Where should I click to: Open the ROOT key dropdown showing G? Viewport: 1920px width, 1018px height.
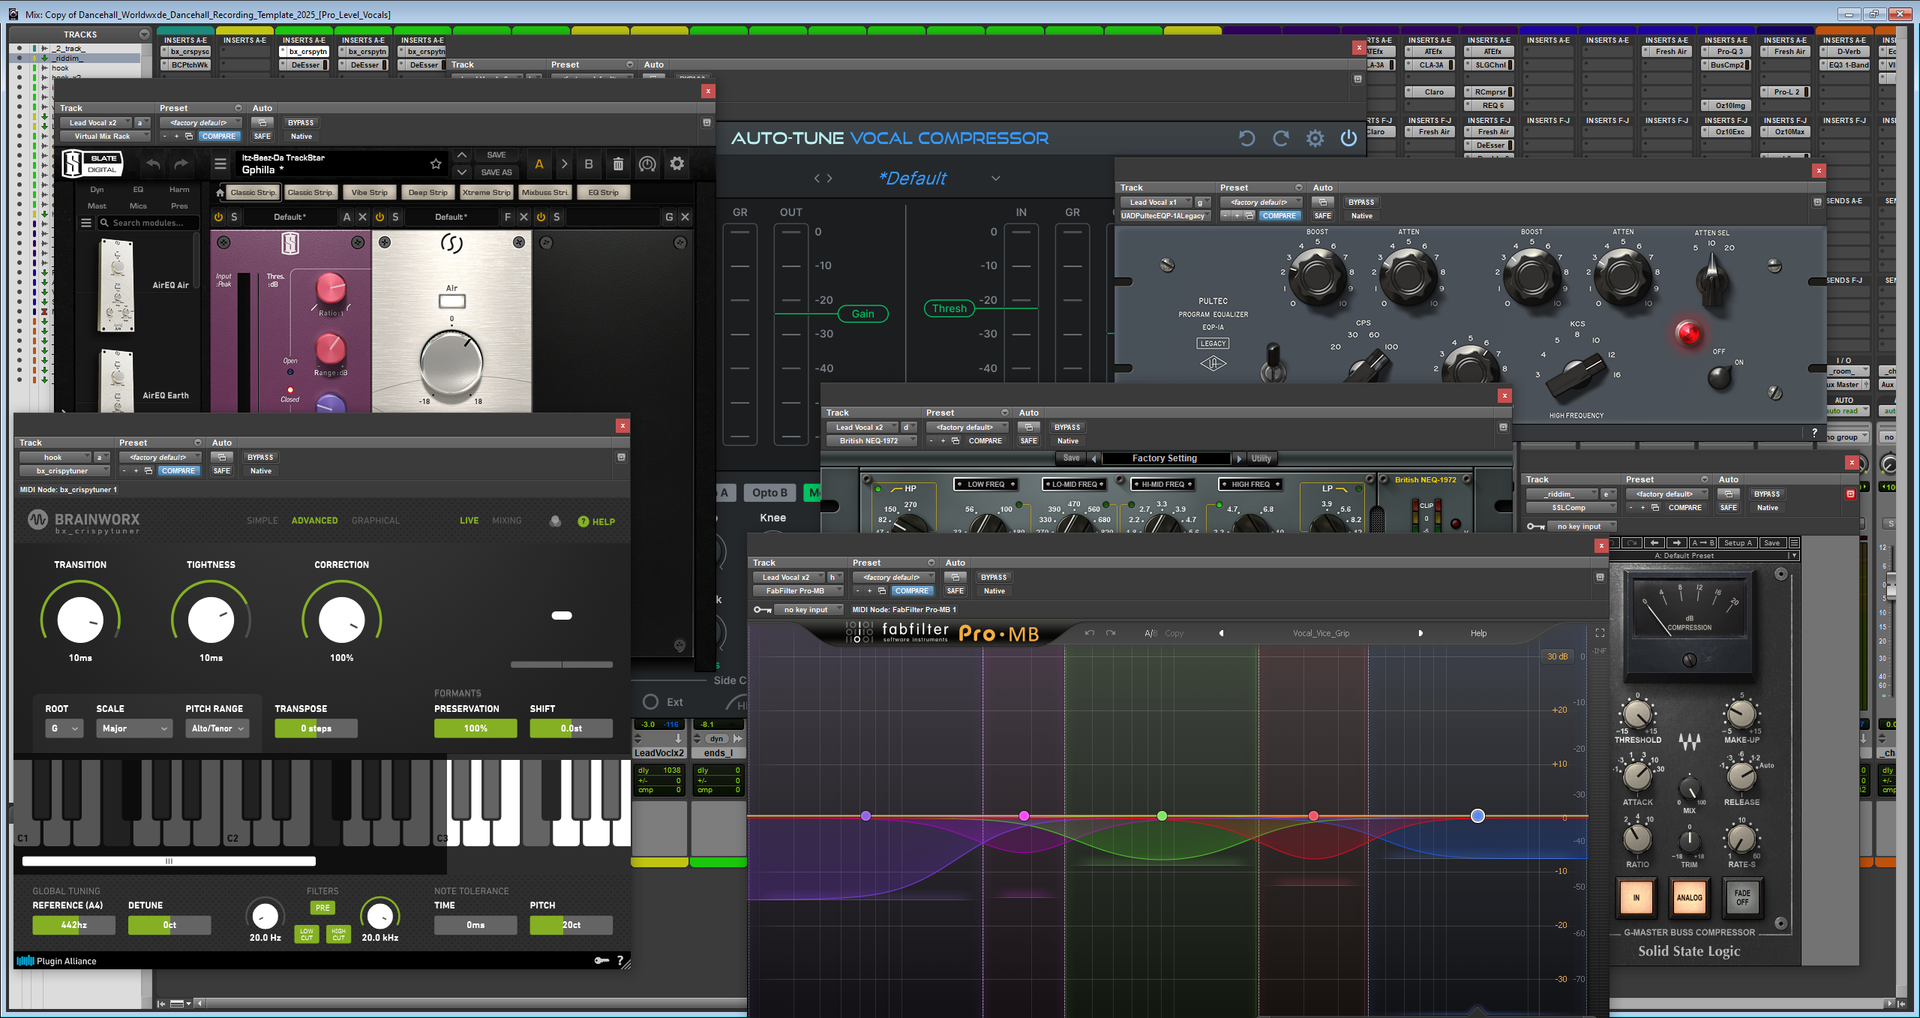(x=63, y=729)
